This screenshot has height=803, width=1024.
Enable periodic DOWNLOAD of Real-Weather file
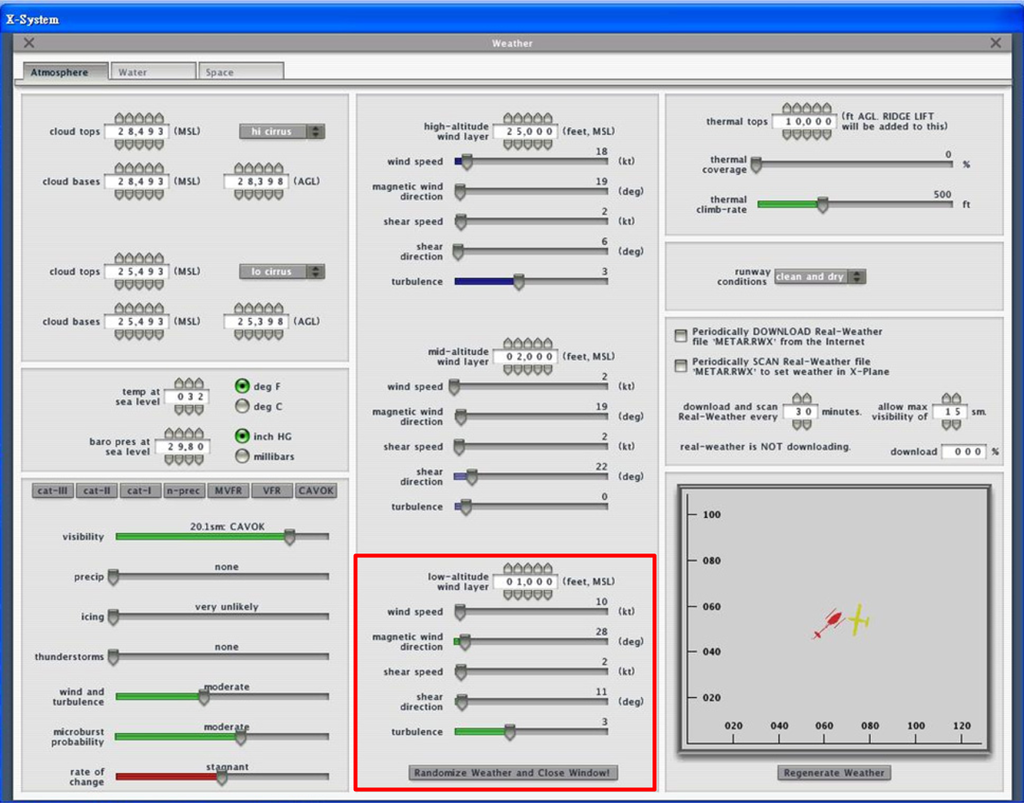tap(681, 336)
